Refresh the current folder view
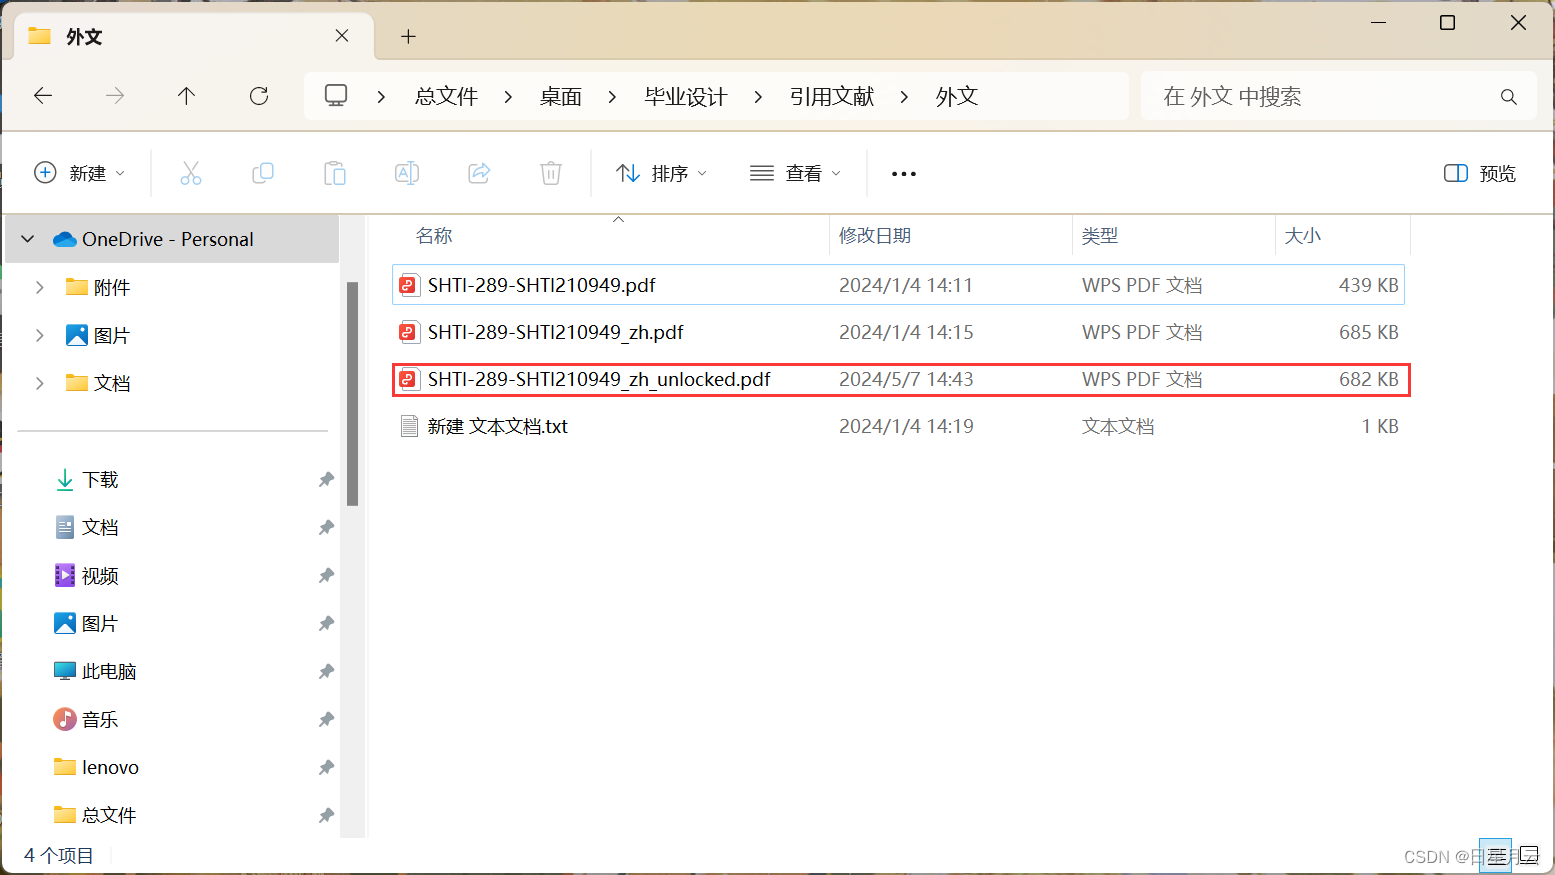The height and width of the screenshot is (875, 1555). tap(259, 96)
